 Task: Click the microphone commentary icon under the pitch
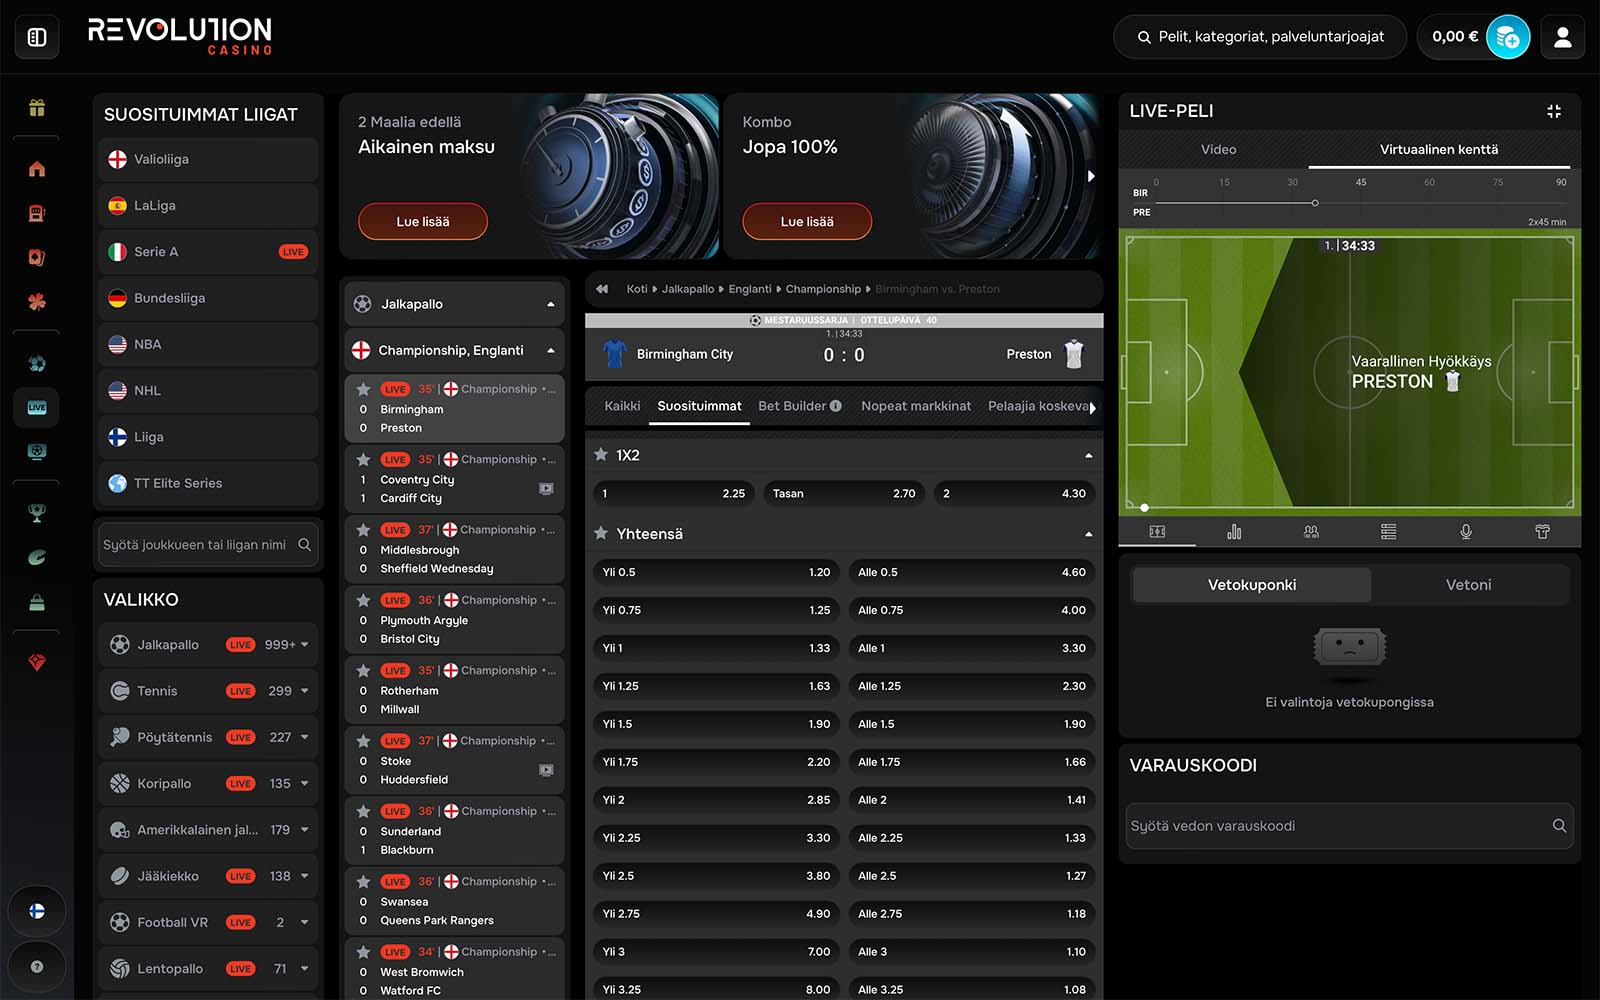click(x=1465, y=532)
